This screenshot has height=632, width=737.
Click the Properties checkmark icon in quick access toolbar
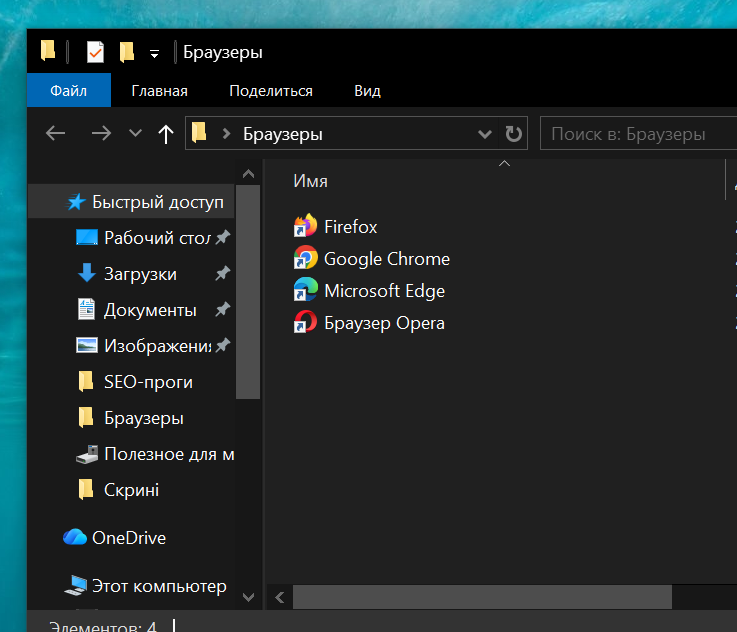(x=95, y=52)
